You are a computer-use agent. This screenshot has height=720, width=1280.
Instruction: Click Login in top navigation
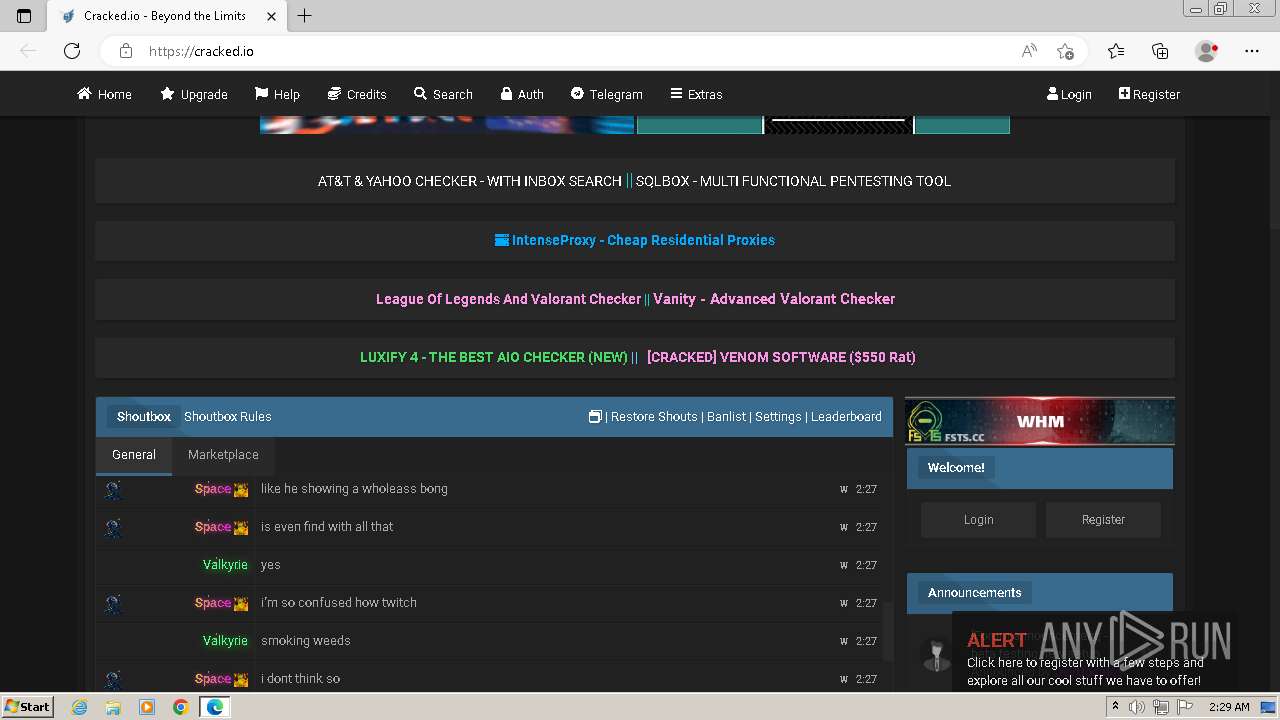coord(1069,94)
